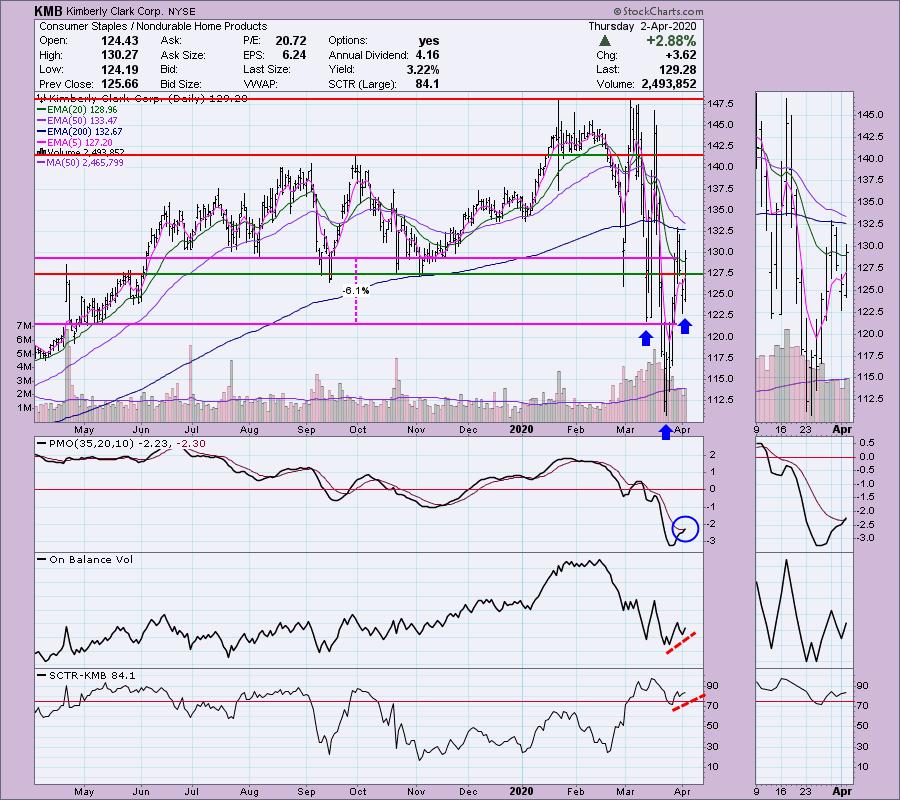Click the 'SCTR-KMB 84.1' panel label

point(92,675)
